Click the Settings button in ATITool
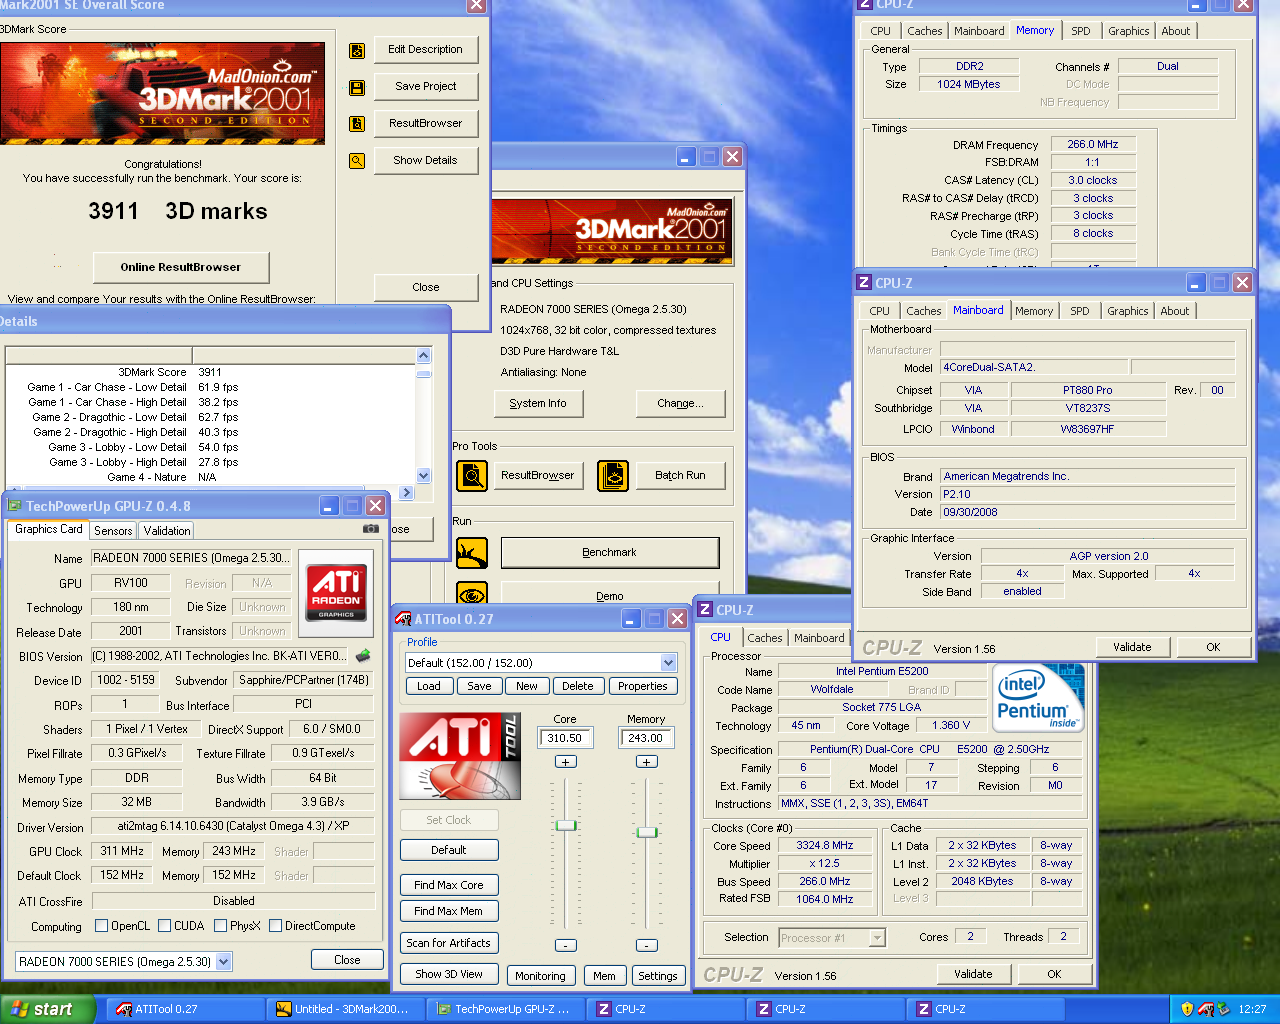Viewport: 1280px width, 1024px height. (x=658, y=976)
